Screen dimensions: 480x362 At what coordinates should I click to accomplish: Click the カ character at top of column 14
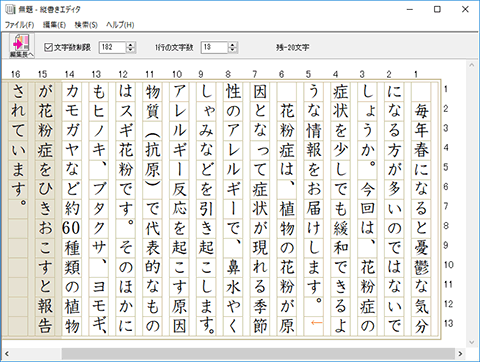72,91
